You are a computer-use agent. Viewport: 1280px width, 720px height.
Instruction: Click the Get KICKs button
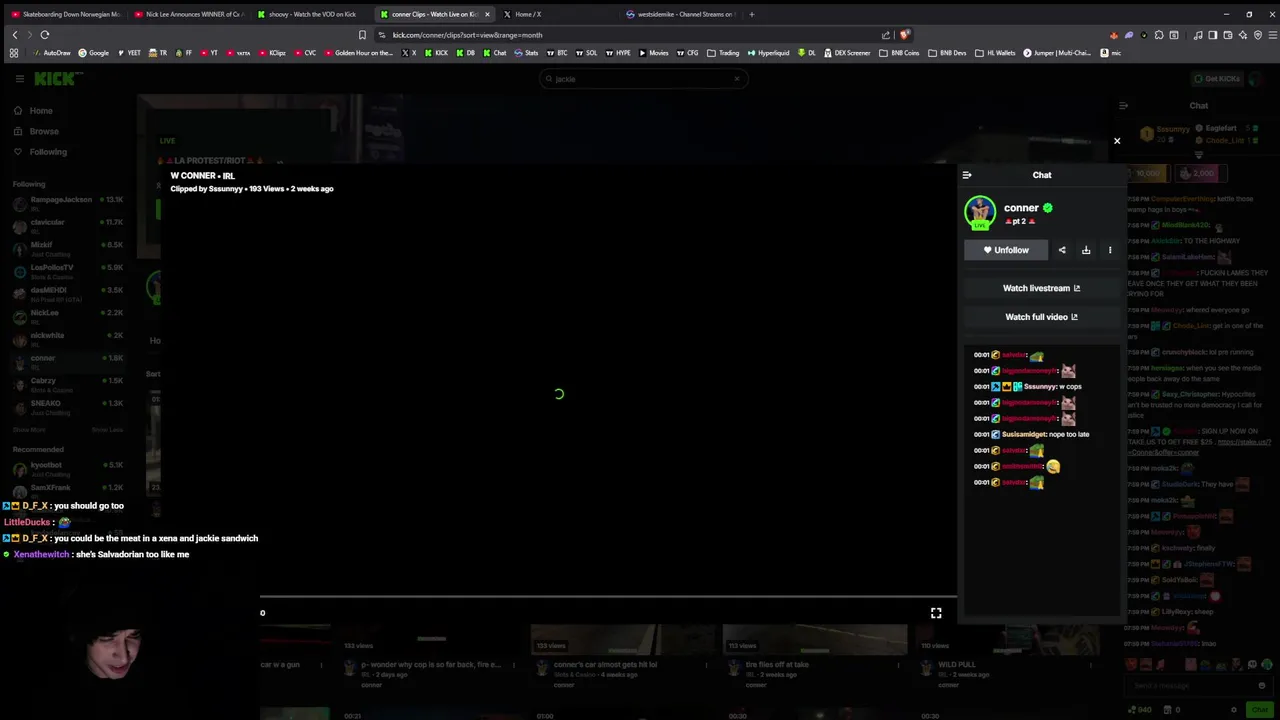1217,79
